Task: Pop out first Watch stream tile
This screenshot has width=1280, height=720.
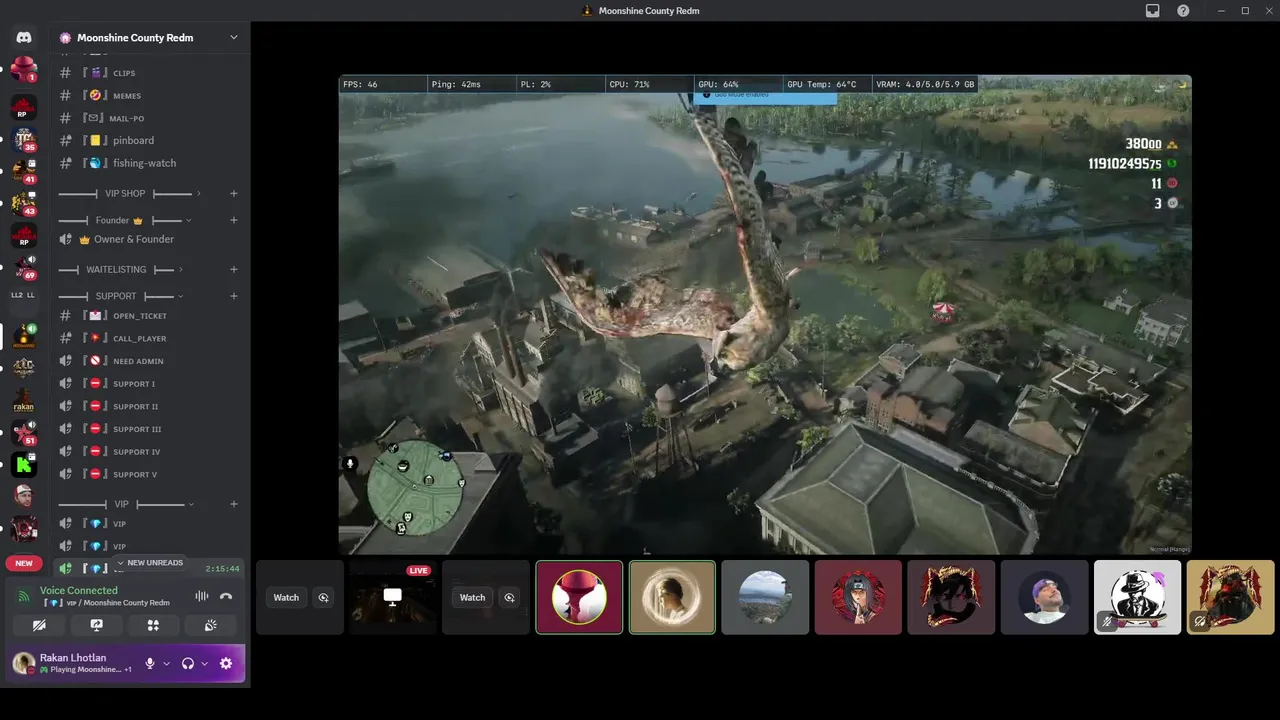Action: point(323,598)
